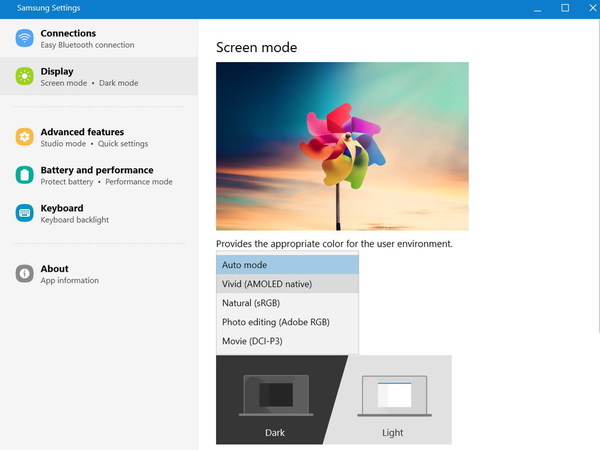Image resolution: width=600 pixels, height=450 pixels.
Task: Click the Connections Wi-Fi icon
Action: pos(24,38)
